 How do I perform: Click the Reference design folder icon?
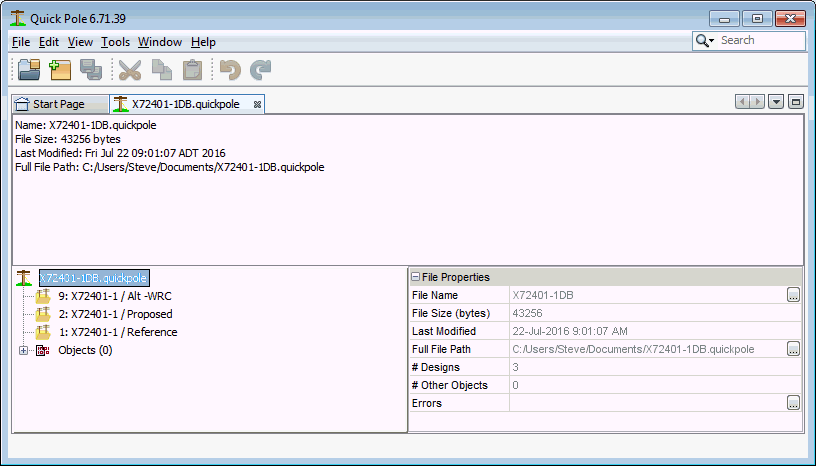[43, 332]
